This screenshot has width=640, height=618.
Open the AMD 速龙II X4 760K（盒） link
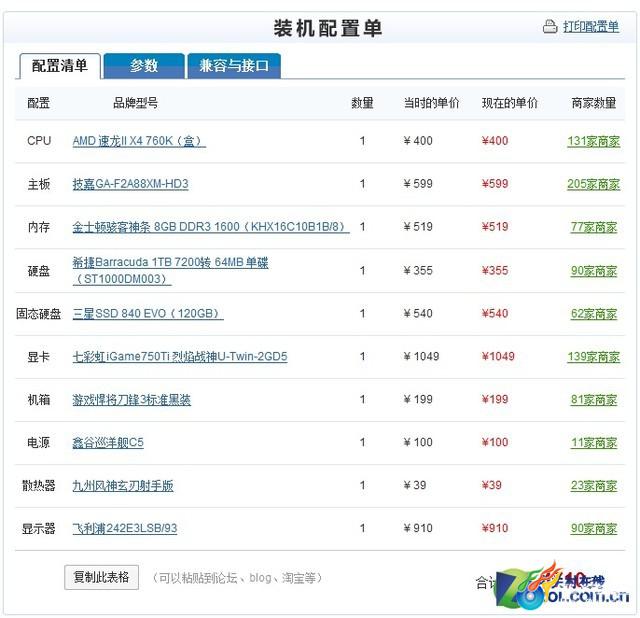click(x=139, y=141)
